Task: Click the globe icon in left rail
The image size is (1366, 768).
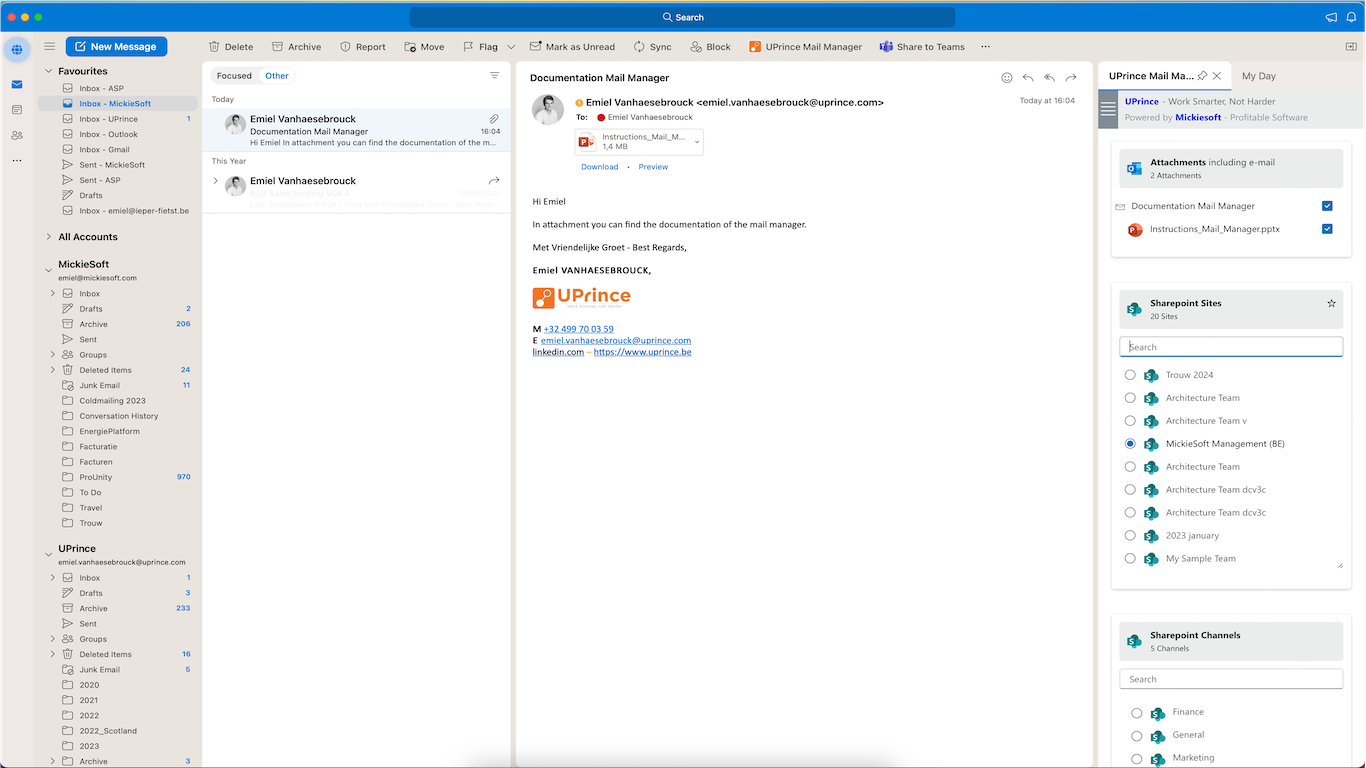Action: click(x=17, y=49)
